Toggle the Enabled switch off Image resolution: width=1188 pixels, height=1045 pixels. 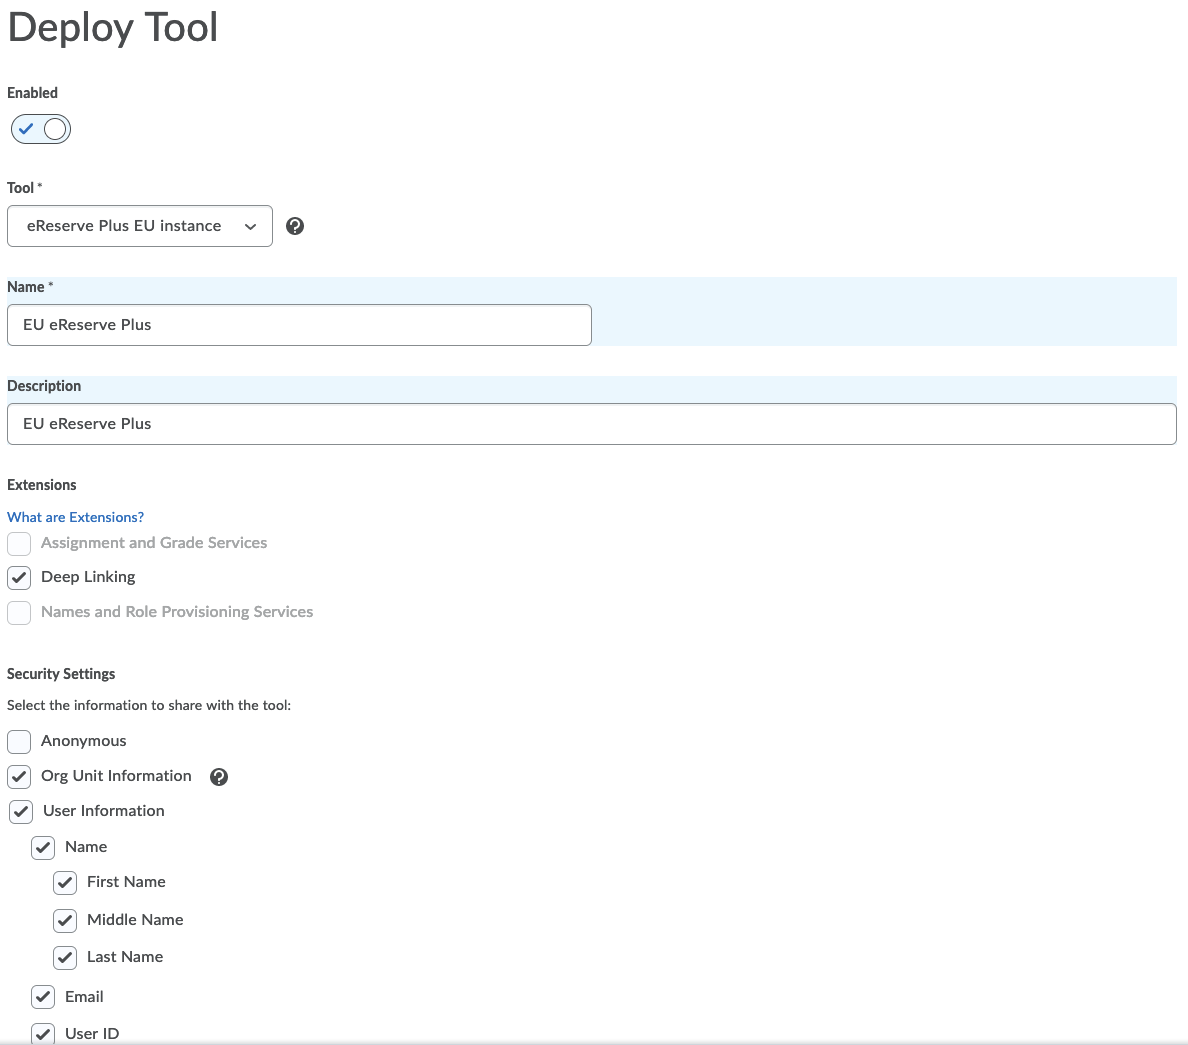coord(41,129)
